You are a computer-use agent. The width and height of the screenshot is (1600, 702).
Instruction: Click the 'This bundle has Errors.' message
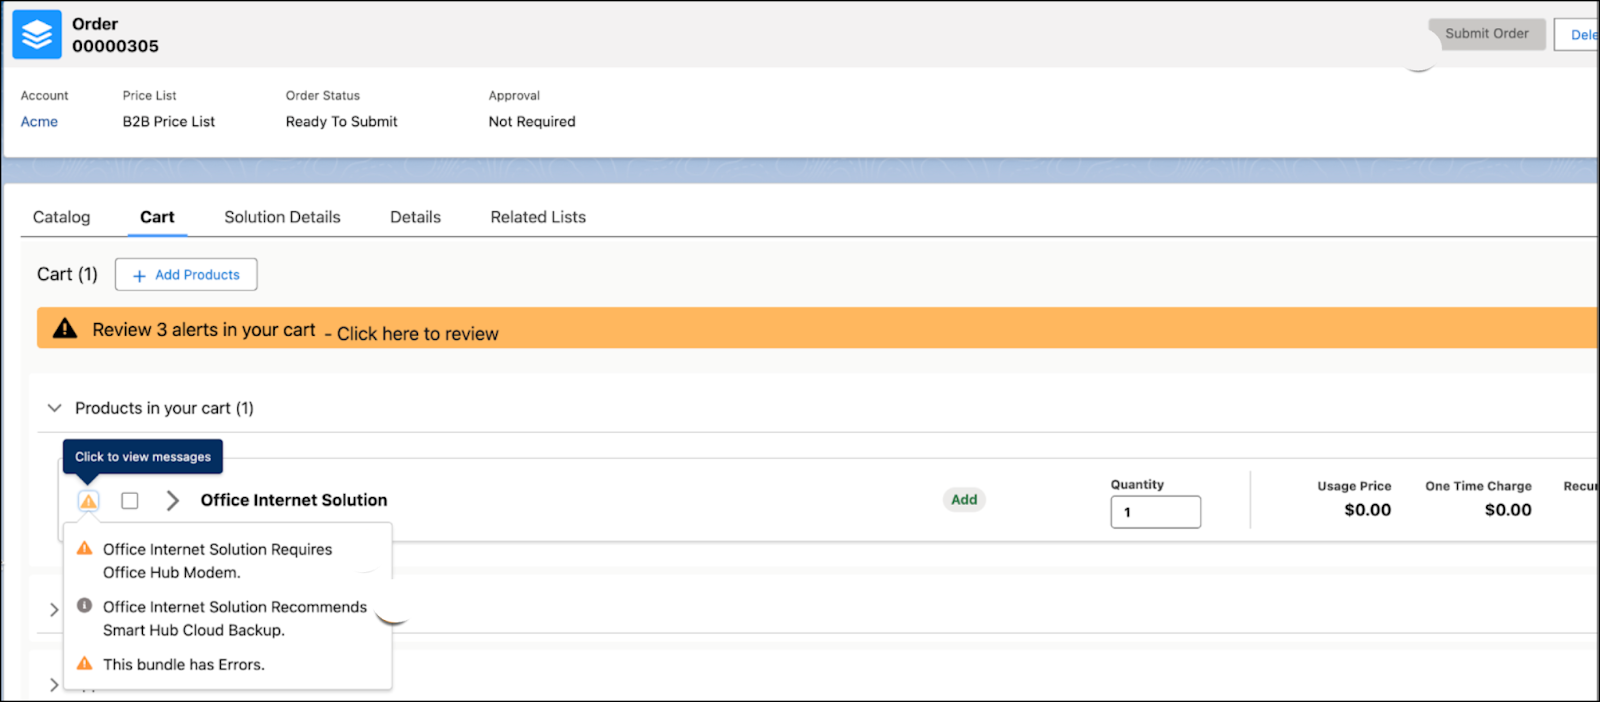point(184,665)
